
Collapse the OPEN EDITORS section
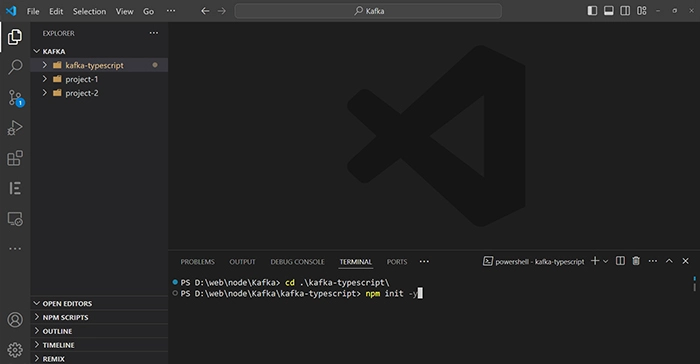coord(99,303)
